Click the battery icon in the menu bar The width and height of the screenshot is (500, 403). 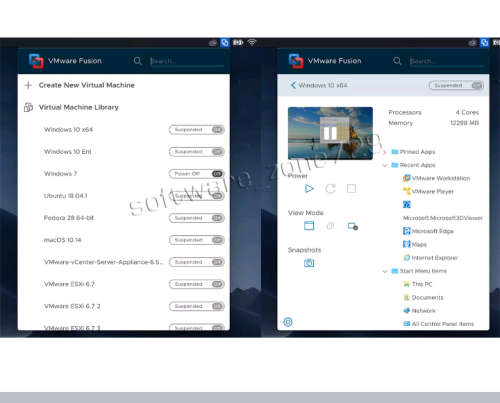point(238,42)
